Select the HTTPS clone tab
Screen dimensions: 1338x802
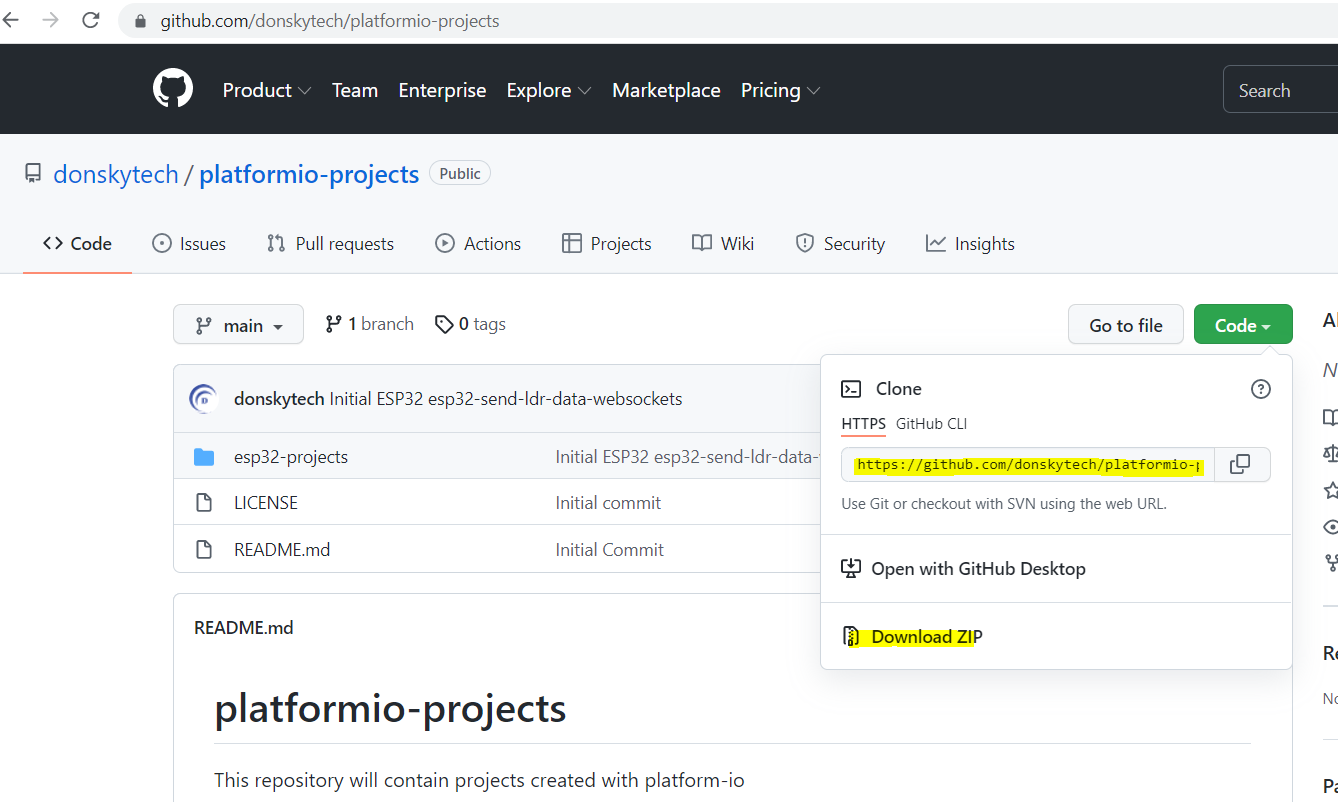pos(863,424)
